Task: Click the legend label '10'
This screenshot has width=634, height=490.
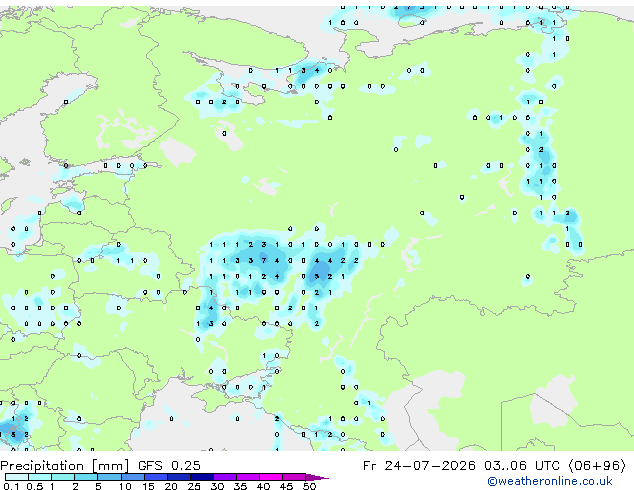Action: [x=125, y=486]
